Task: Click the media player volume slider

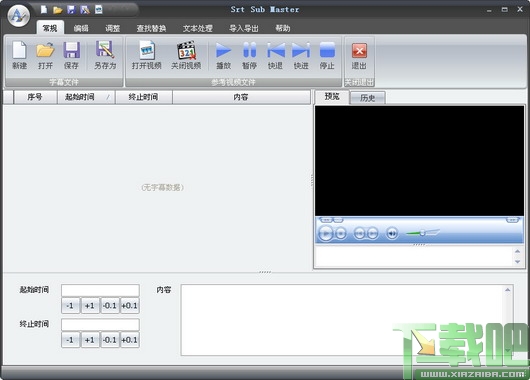Action: pyautogui.click(x=423, y=233)
